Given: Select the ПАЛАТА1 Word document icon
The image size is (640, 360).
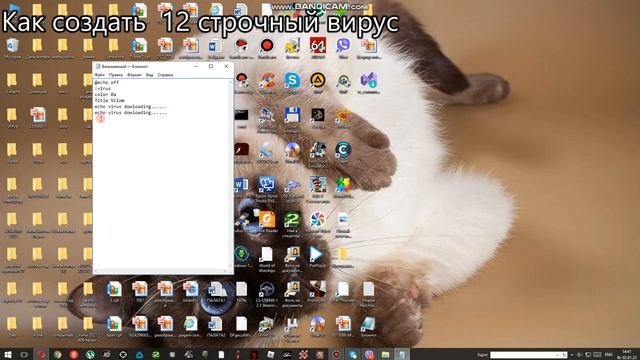Looking at the screenshot, I should point(216,291).
